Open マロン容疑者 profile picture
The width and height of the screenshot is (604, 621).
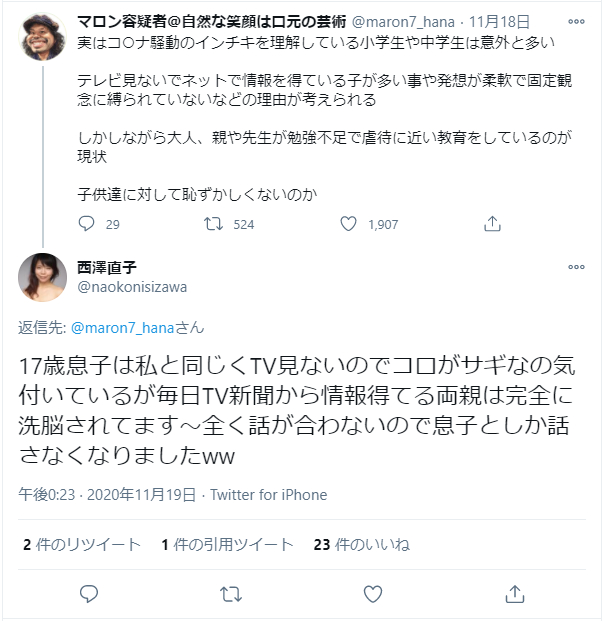pyautogui.click(x=42, y=35)
